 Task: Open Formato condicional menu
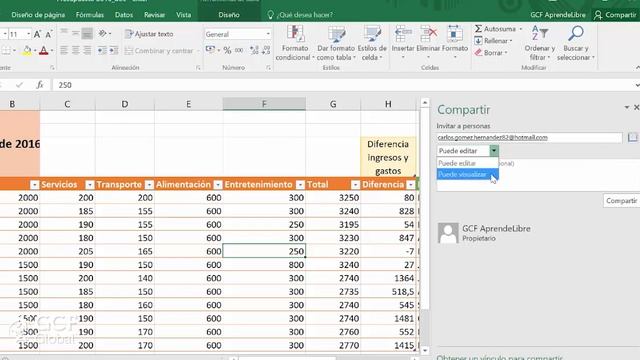[x=295, y=43]
